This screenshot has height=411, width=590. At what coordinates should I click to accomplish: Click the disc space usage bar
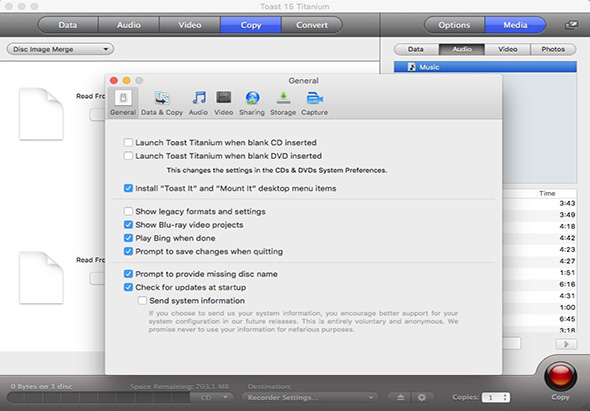click(x=99, y=397)
